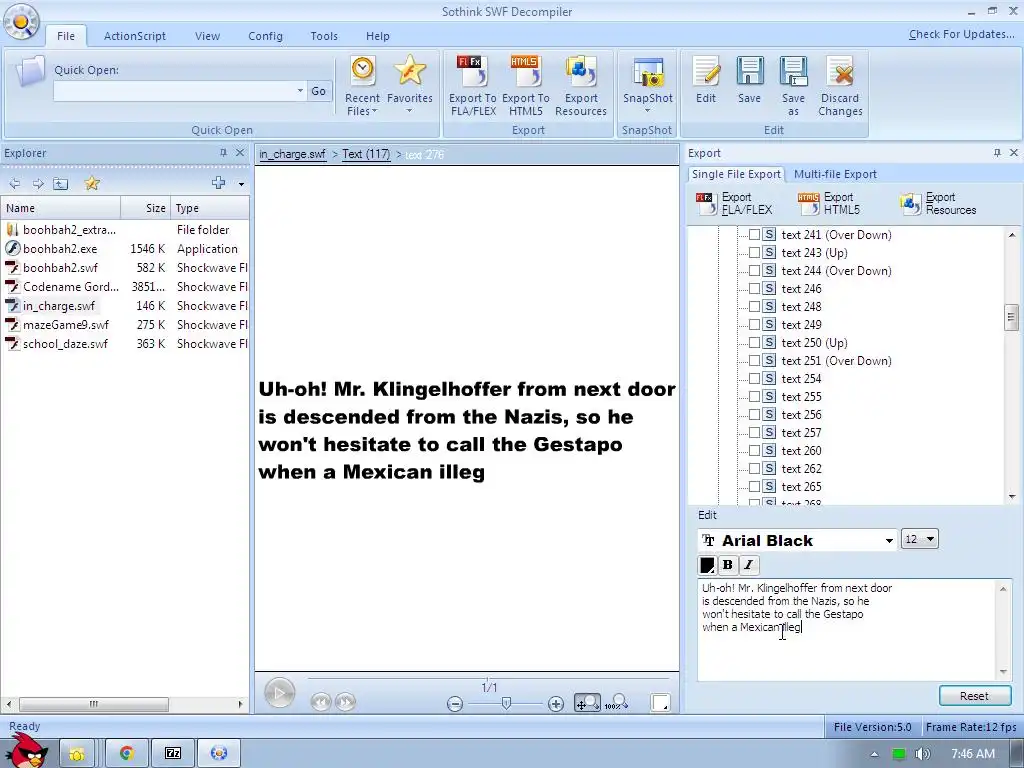Open the Help ribbon tab

point(377,36)
